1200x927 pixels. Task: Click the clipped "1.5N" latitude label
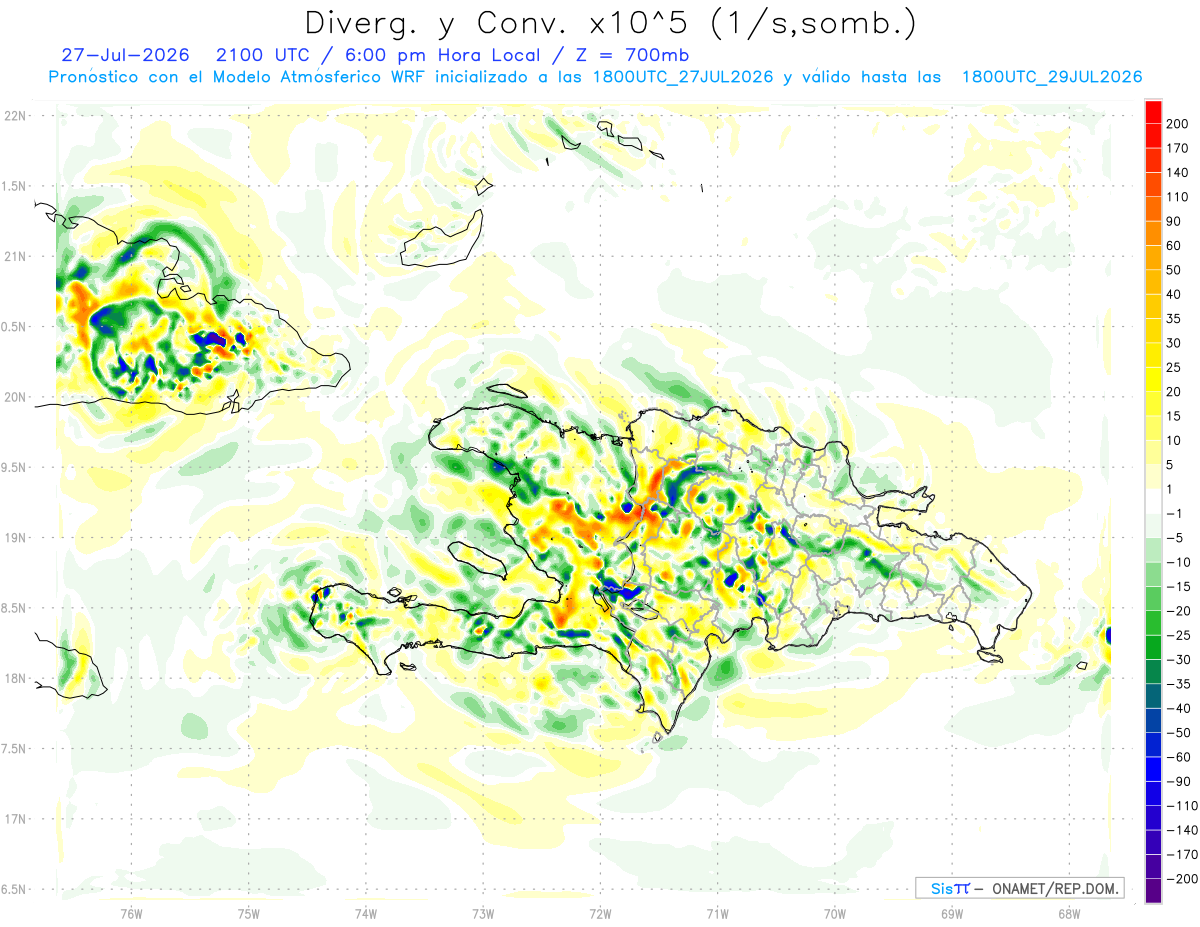pos(13,186)
